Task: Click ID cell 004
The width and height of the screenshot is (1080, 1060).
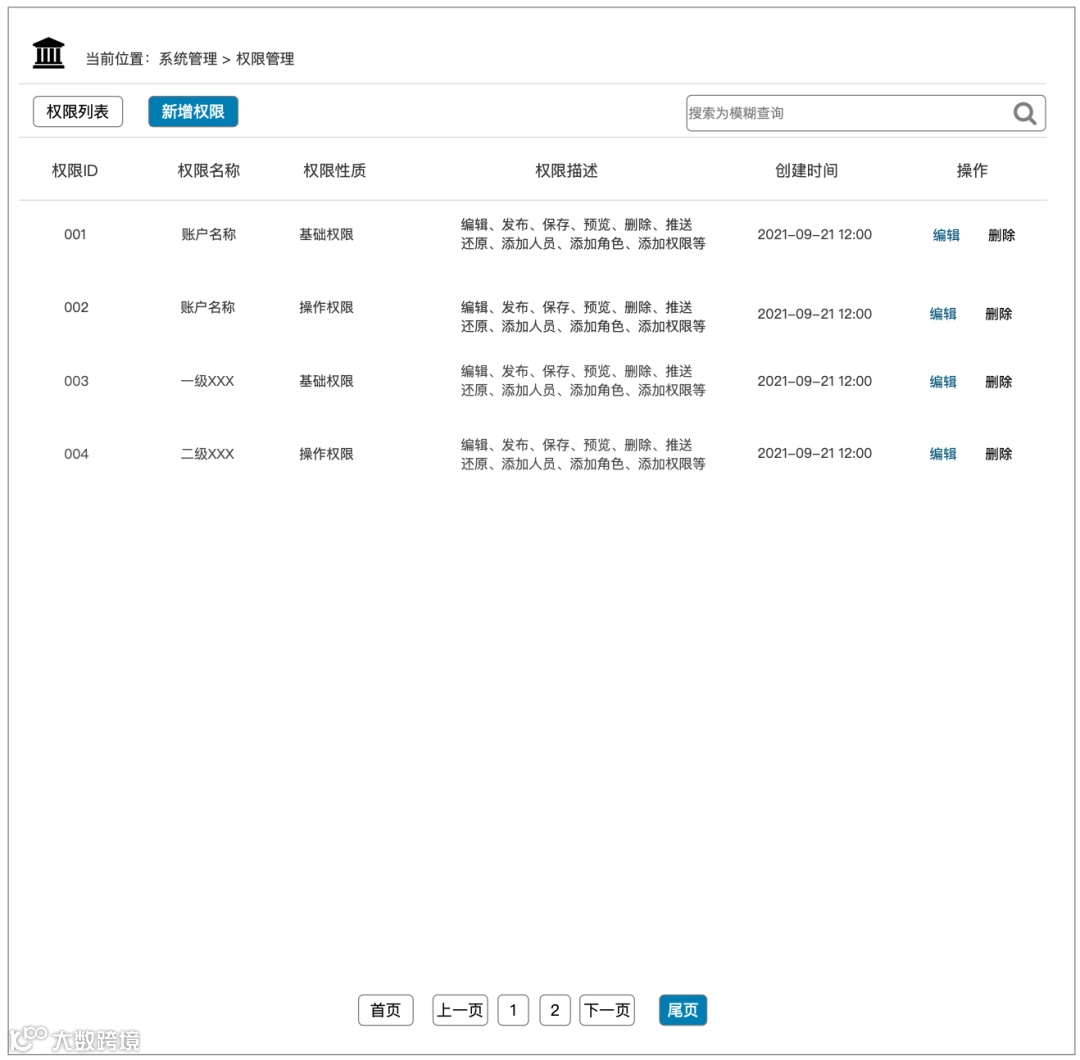Action: point(76,455)
